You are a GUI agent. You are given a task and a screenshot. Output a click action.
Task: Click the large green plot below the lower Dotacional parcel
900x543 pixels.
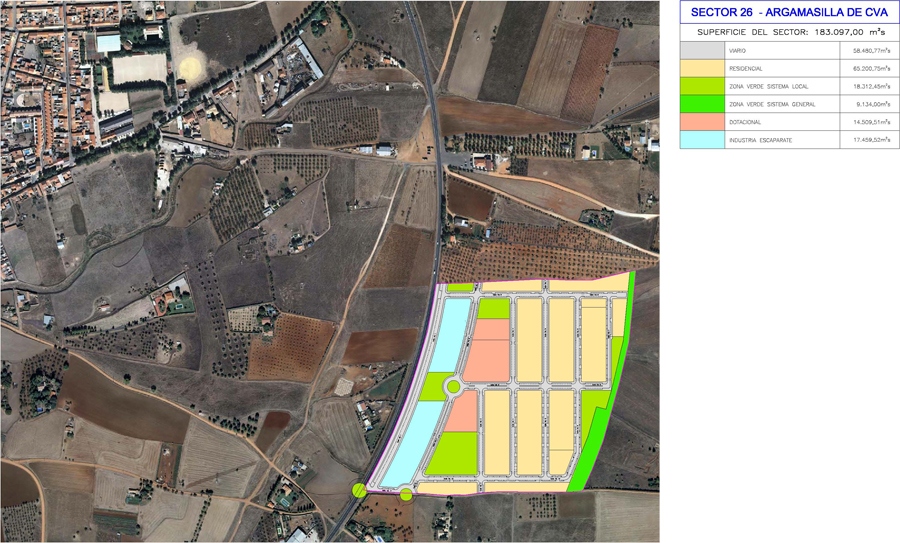pyautogui.click(x=452, y=454)
